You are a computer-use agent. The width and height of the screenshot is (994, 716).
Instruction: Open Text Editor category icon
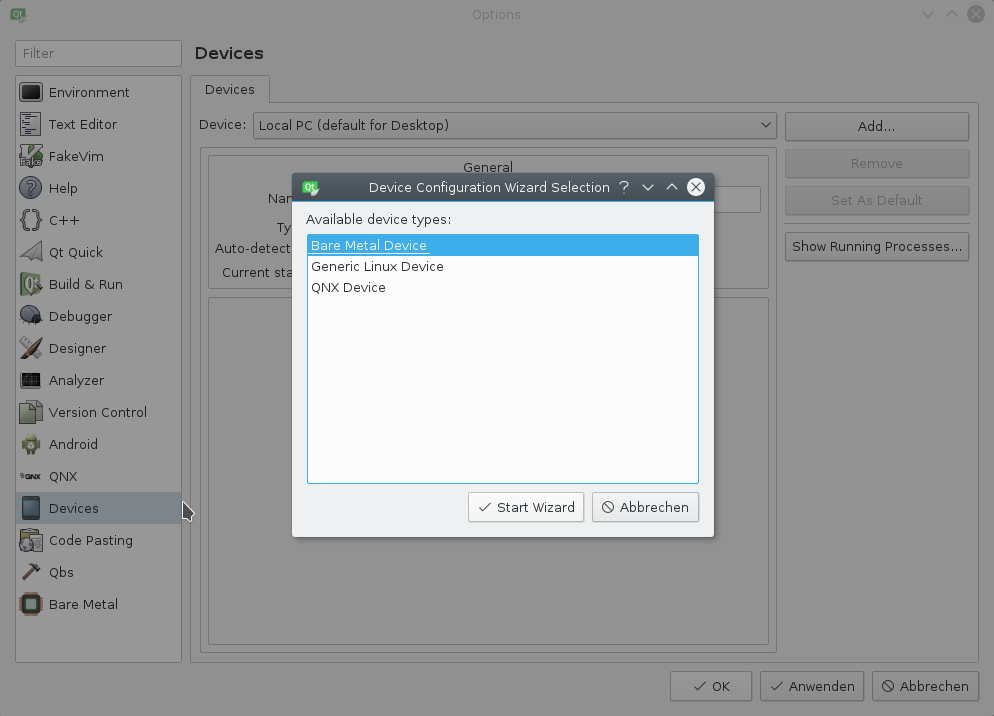(x=30, y=124)
